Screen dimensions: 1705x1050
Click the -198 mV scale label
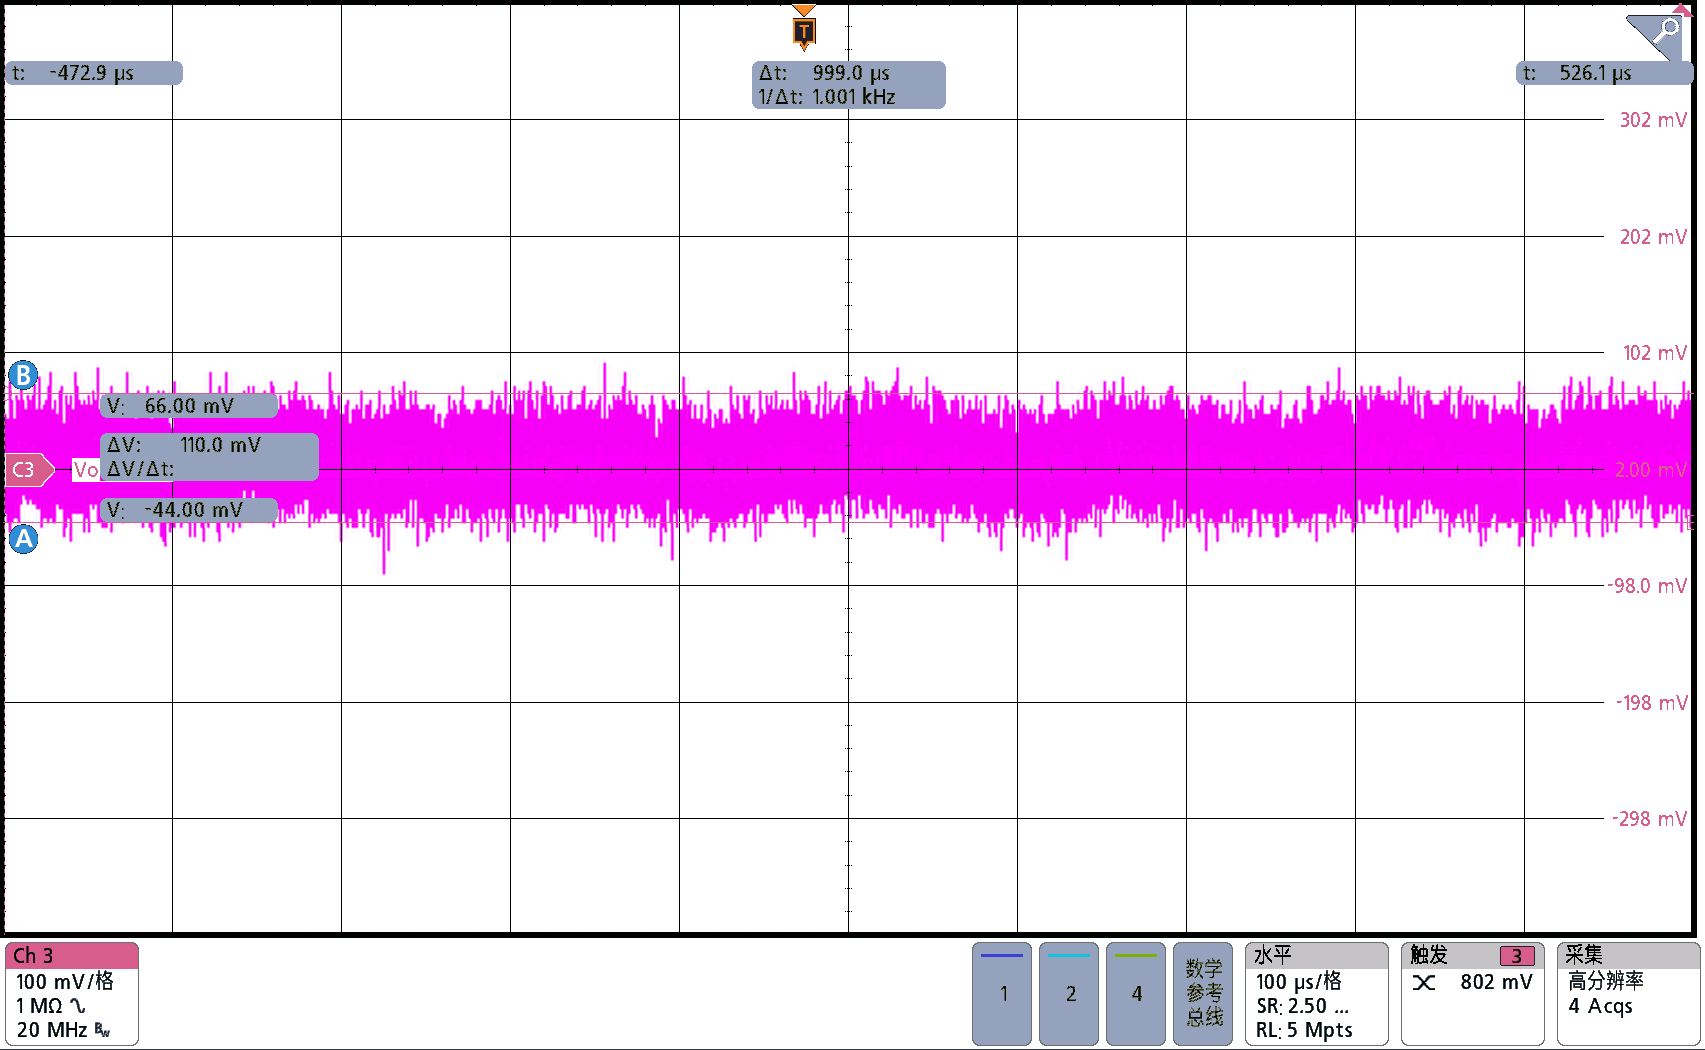[x=1652, y=703]
